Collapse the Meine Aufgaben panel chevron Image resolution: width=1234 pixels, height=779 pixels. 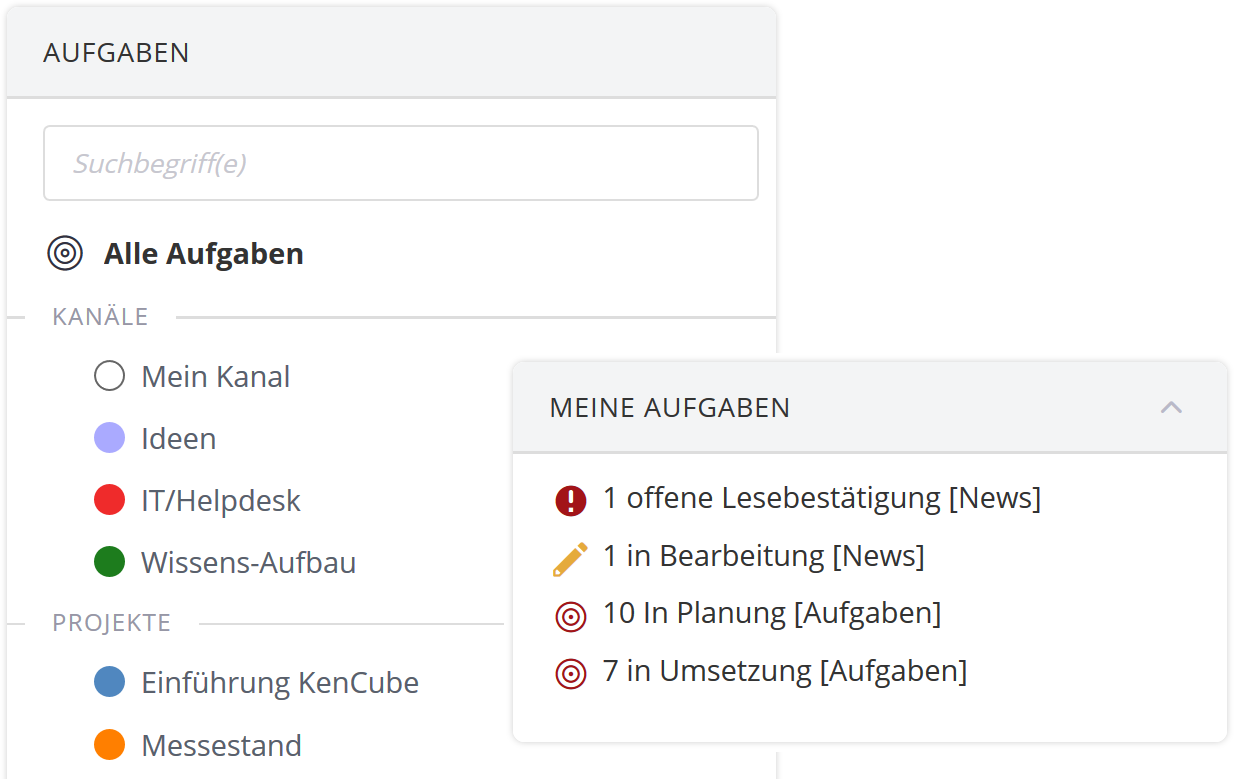coord(1171,407)
